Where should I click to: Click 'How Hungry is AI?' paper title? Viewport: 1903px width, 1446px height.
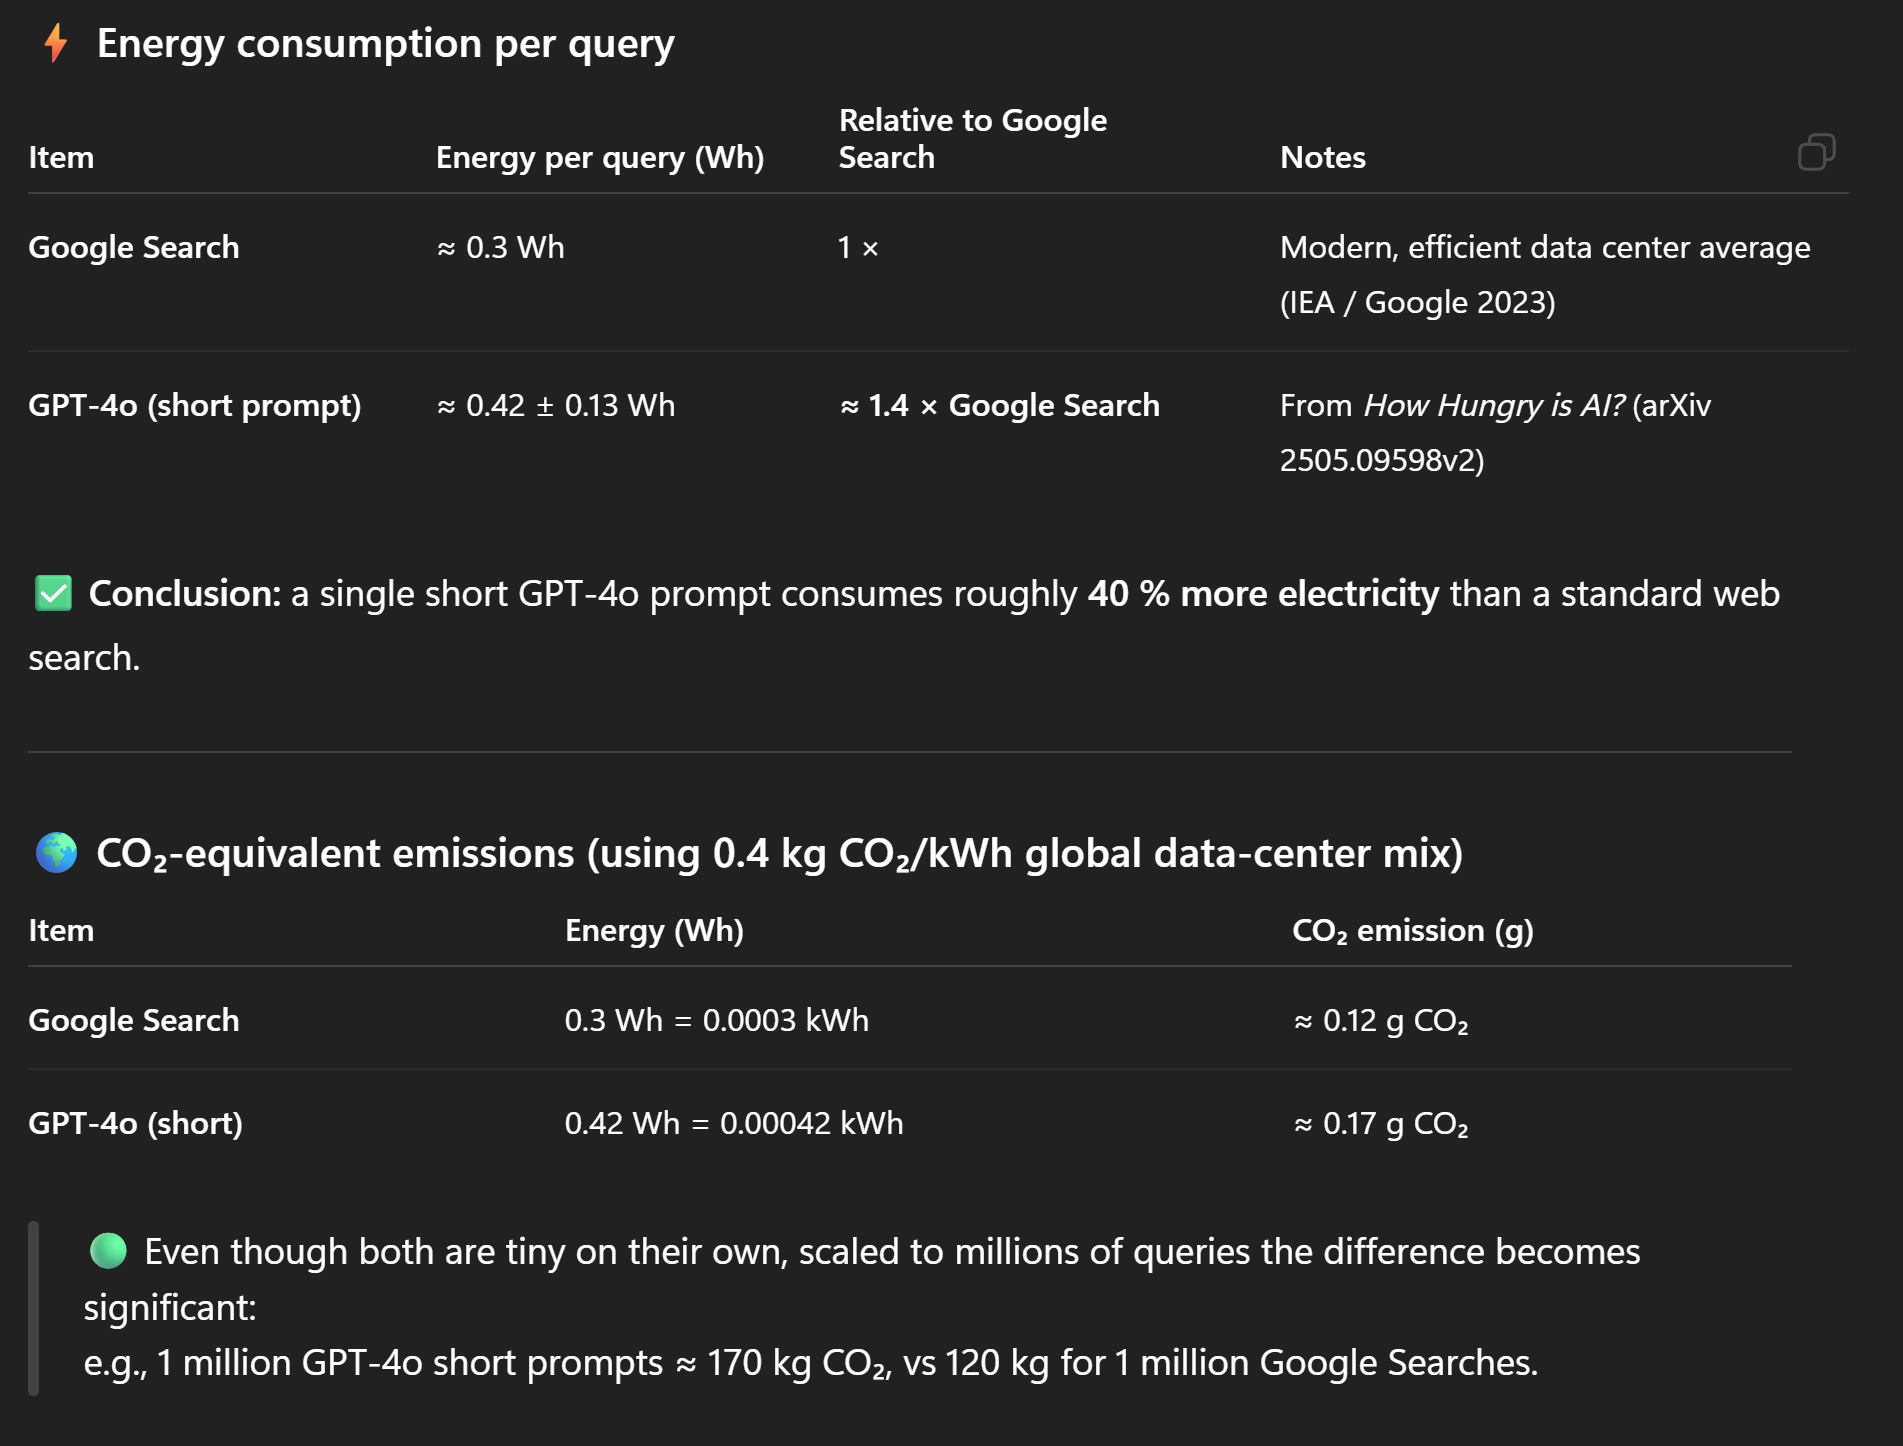(1494, 405)
